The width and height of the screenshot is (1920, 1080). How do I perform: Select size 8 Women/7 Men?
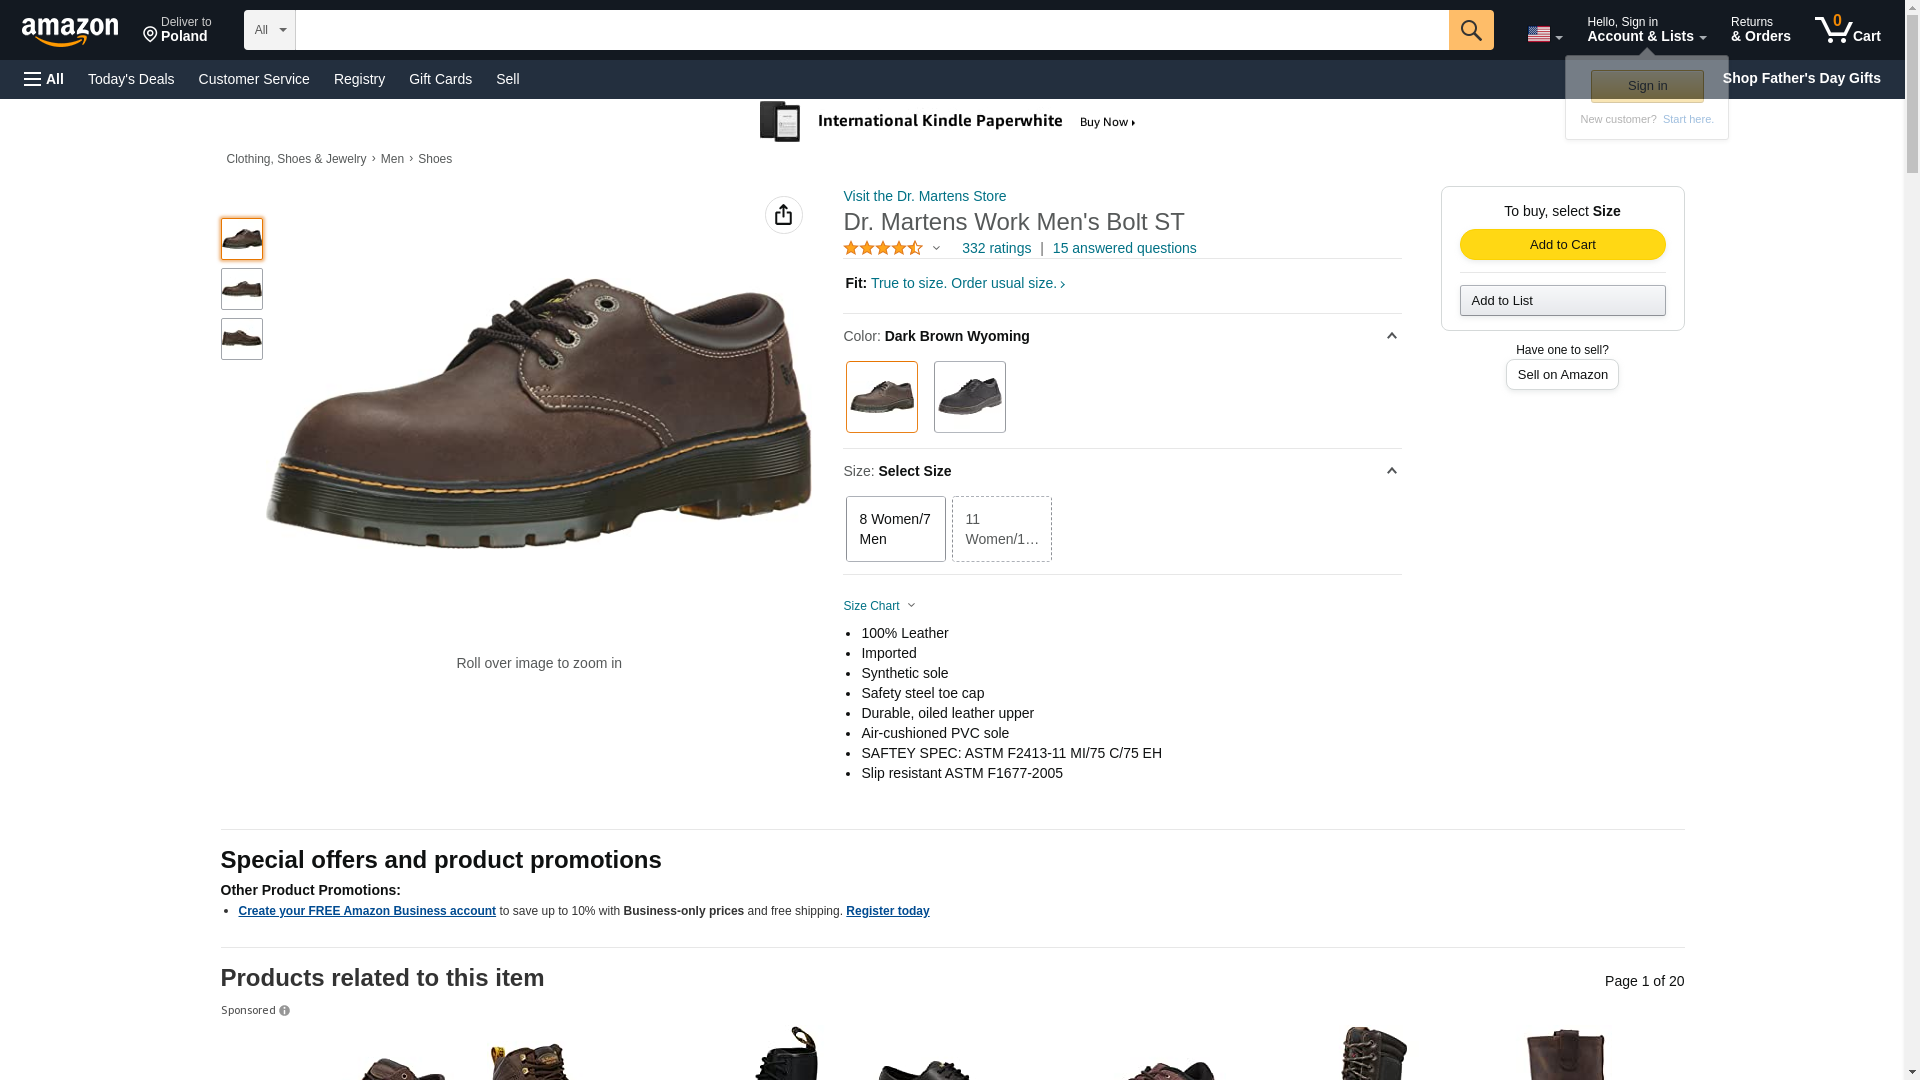894,529
